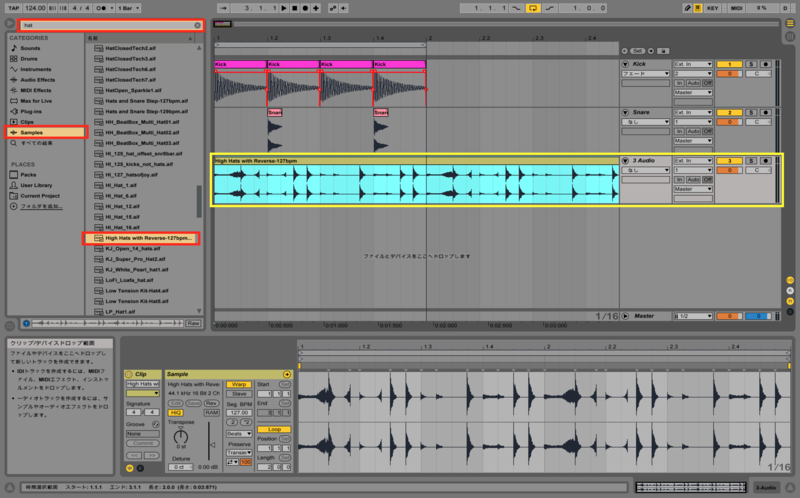The height and width of the screenshot is (498, 800).
Task: Arm the Snare track for recording
Action: [765, 112]
